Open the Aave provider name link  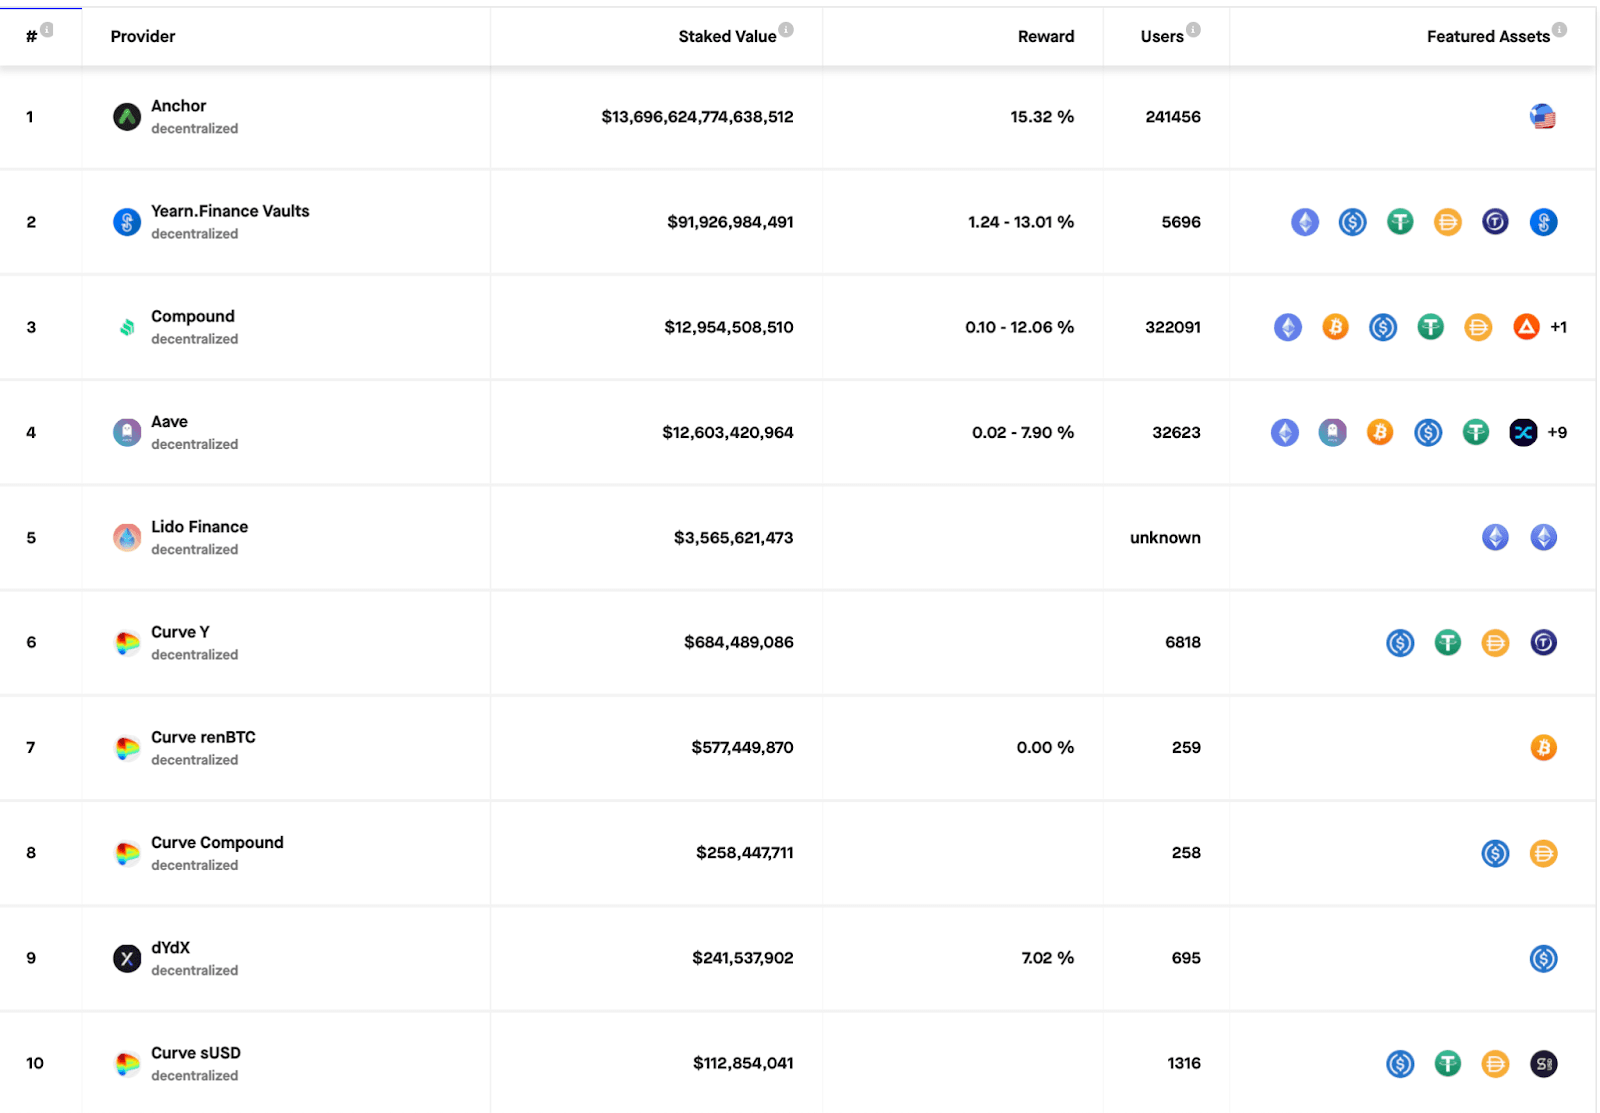pos(169,421)
